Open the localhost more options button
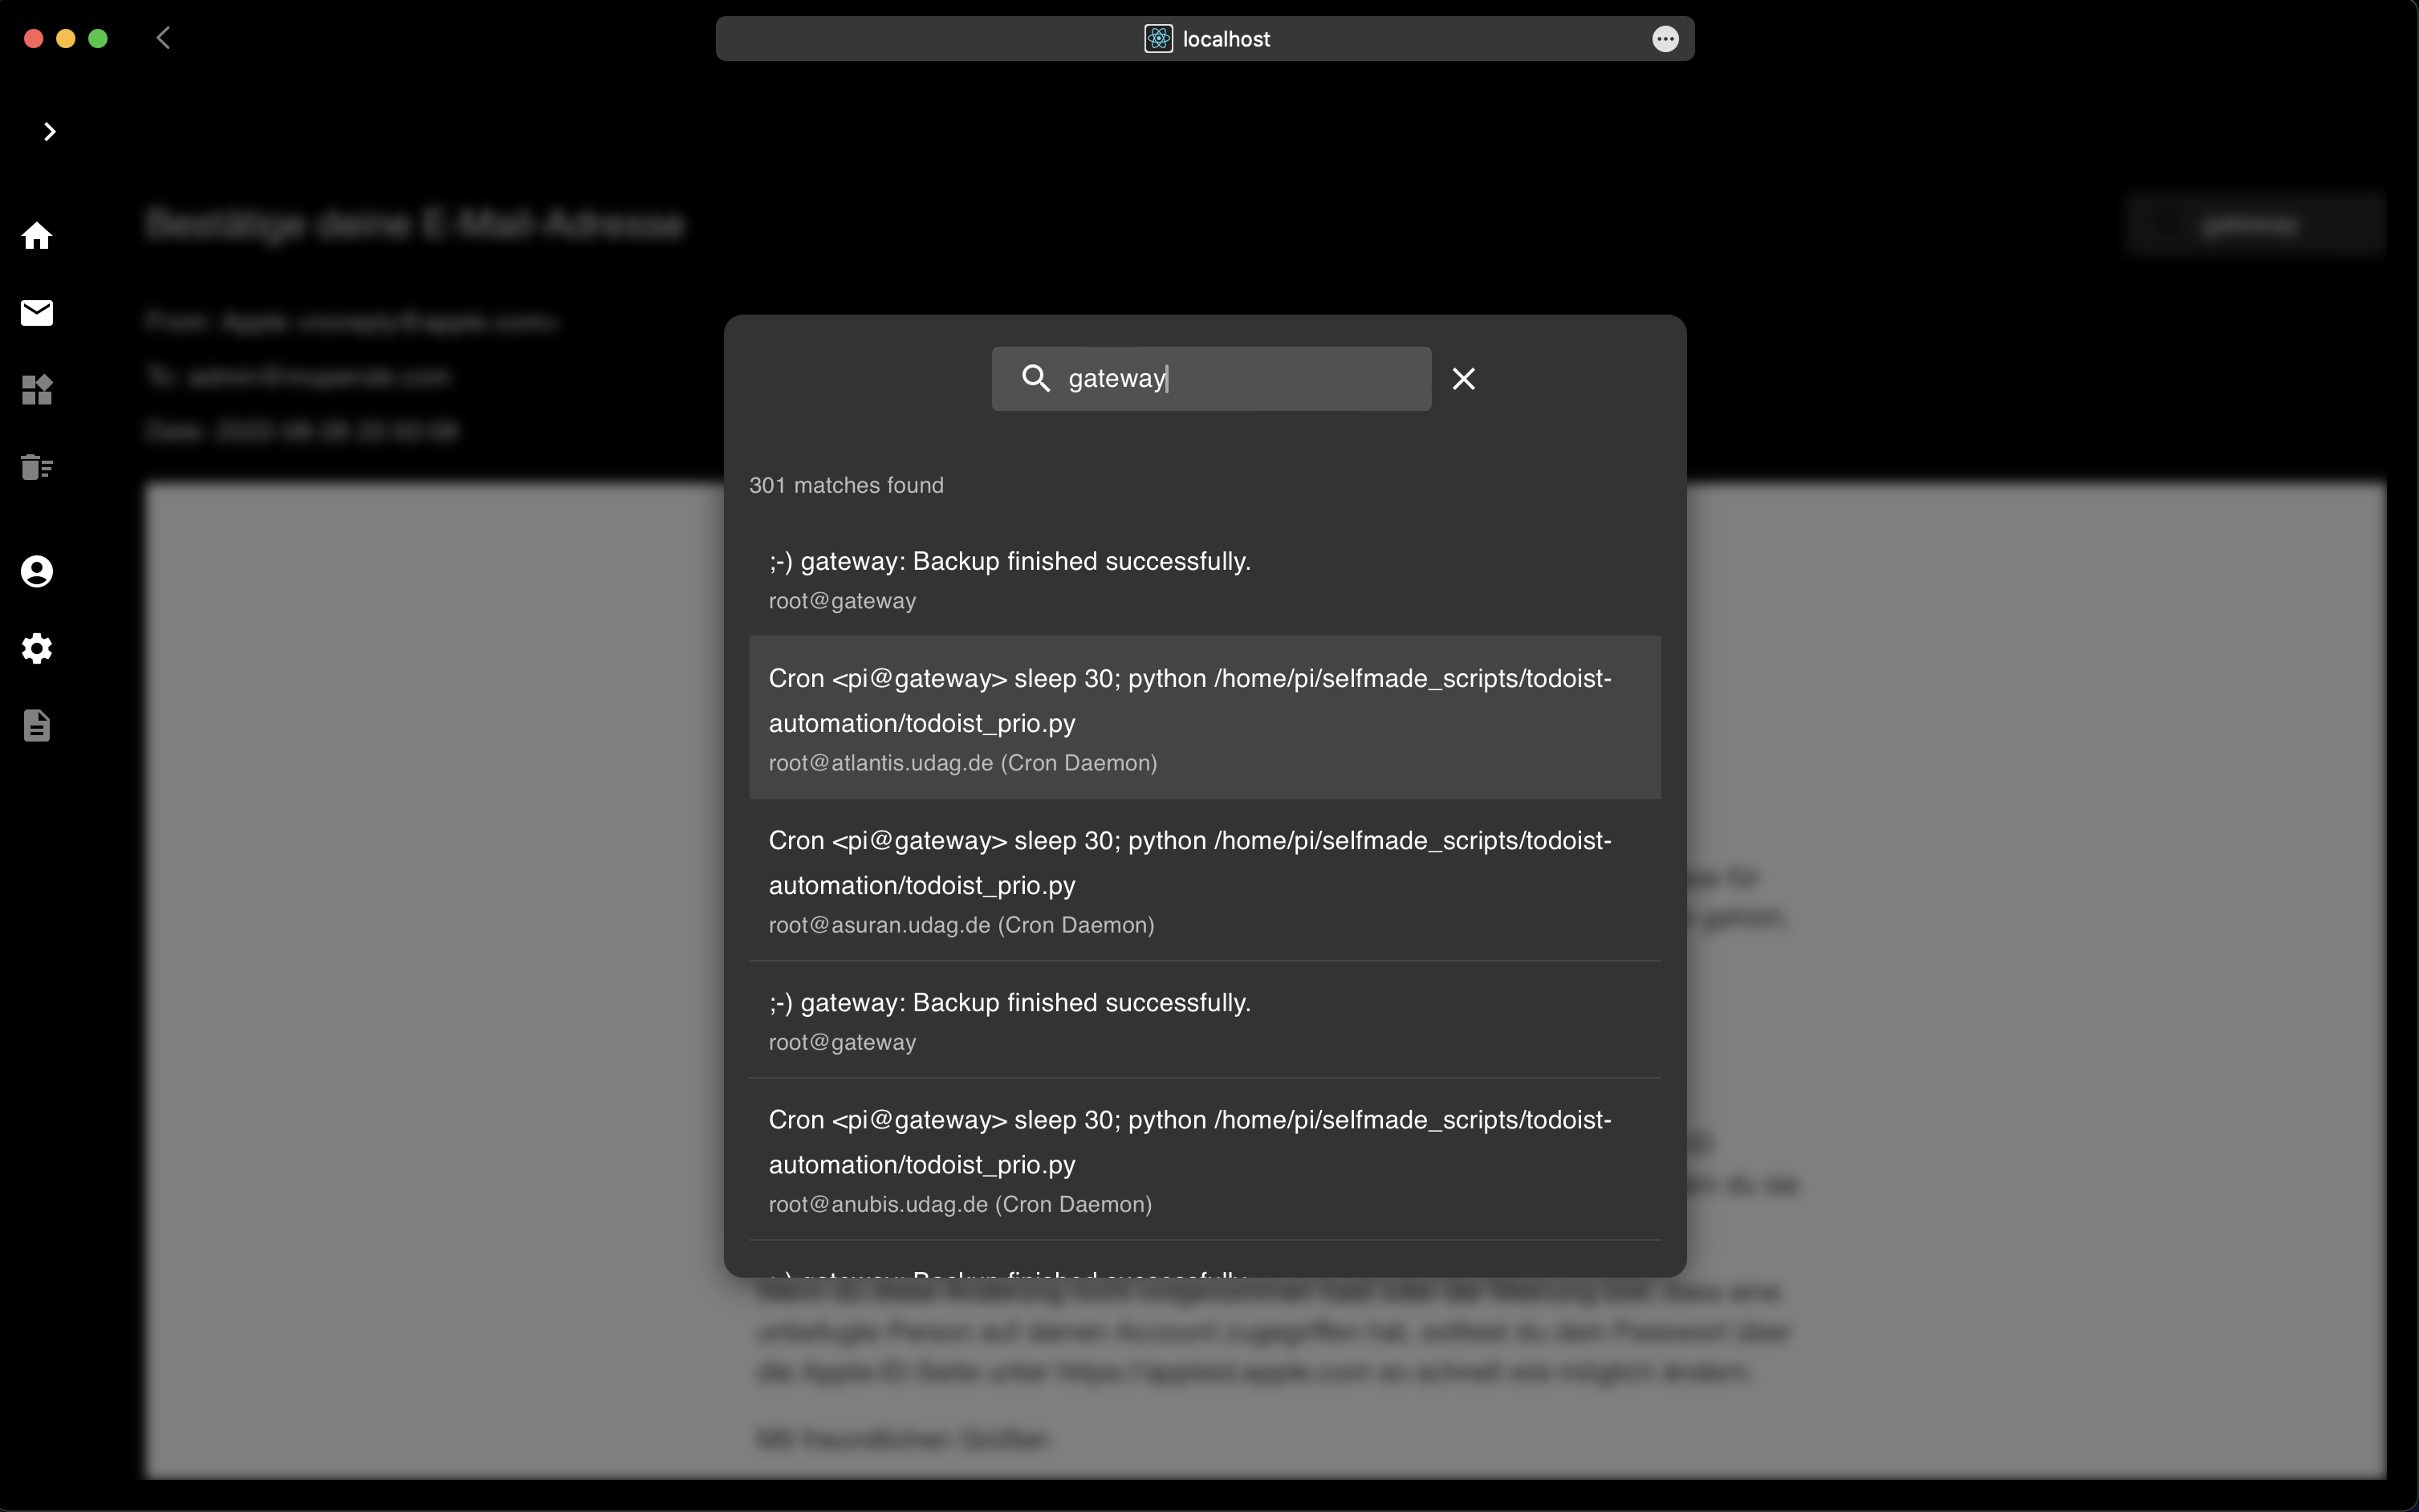 [x=1665, y=38]
